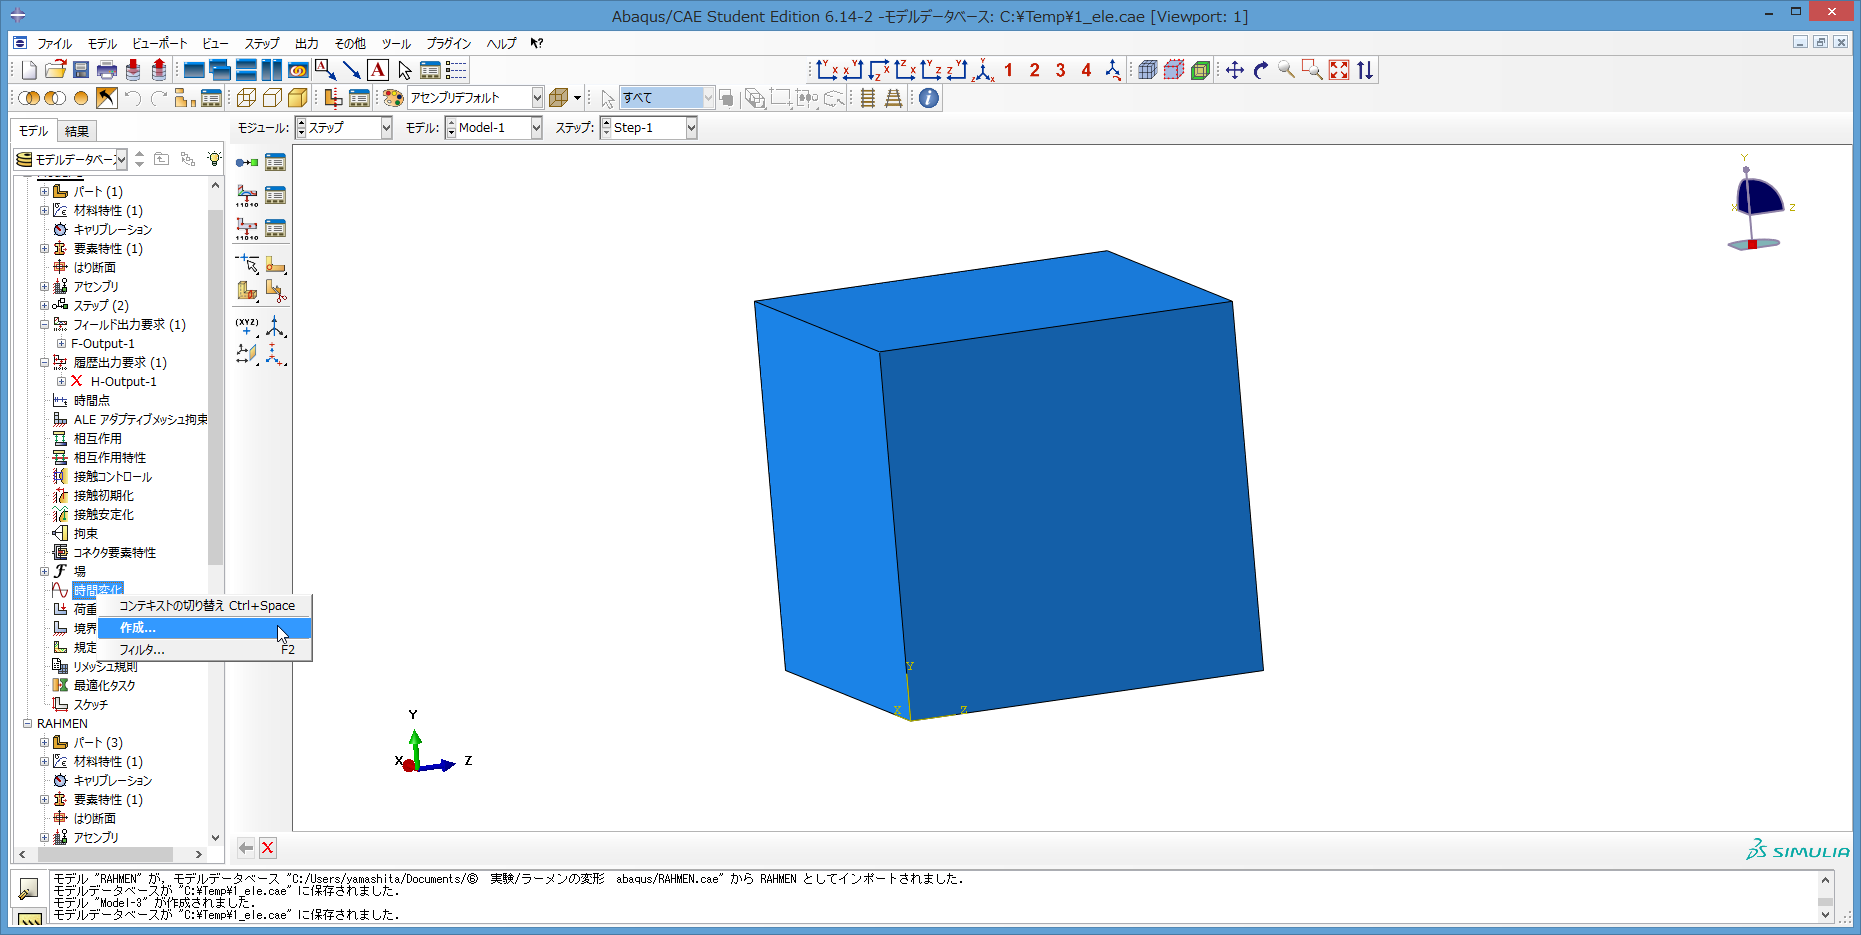Image resolution: width=1861 pixels, height=935 pixels.
Task: Choose フィルタ... in context menu
Action: pos(204,650)
